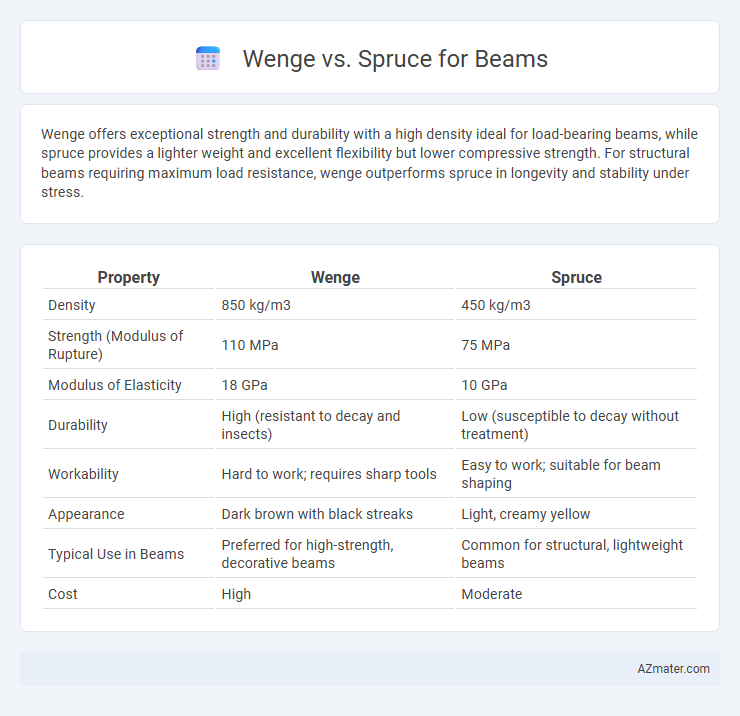This screenshot has height=716, width=740.
Task: Click 'Common for structural, lightweight beams' cell
Action: 572,554
